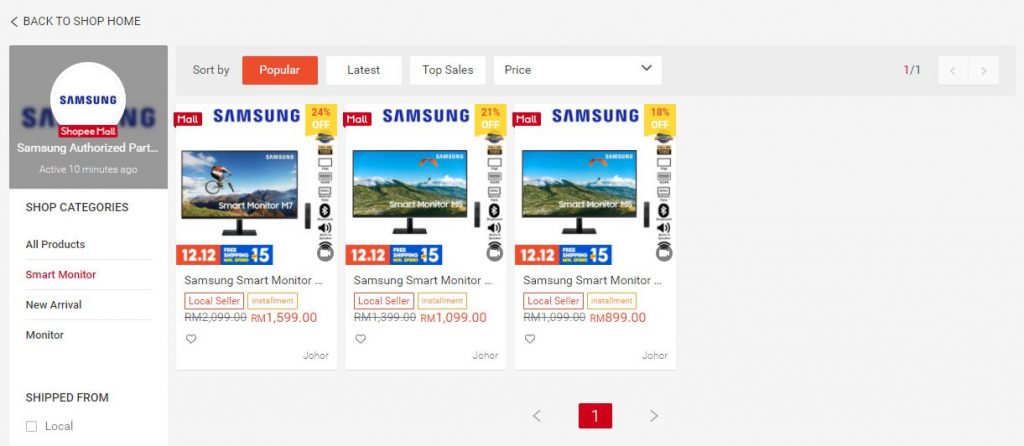Go to next page using top-right arrow

coord(984,71)
